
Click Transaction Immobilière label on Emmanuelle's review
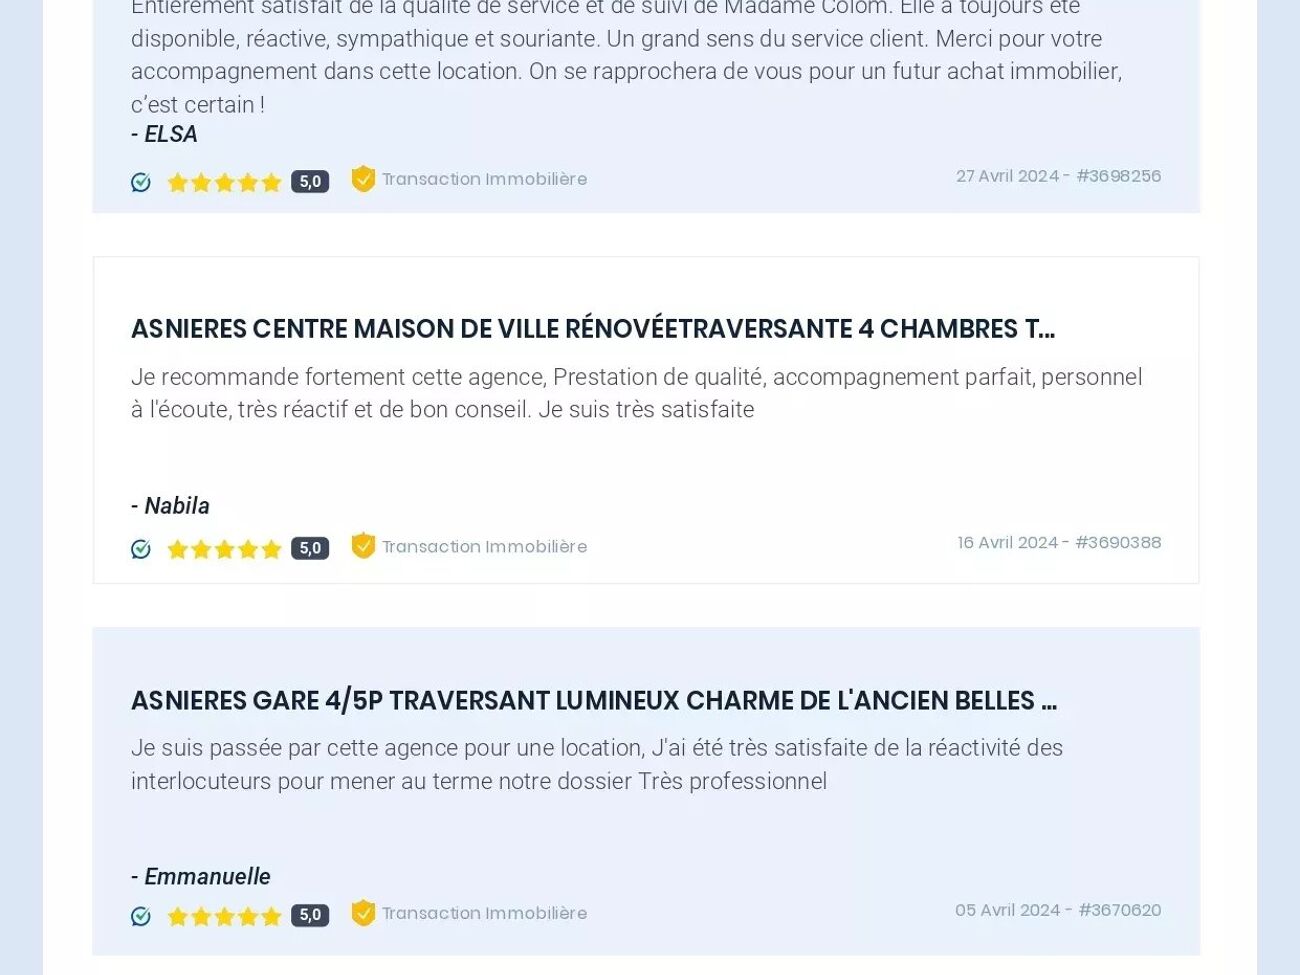(x=485, y=914)
